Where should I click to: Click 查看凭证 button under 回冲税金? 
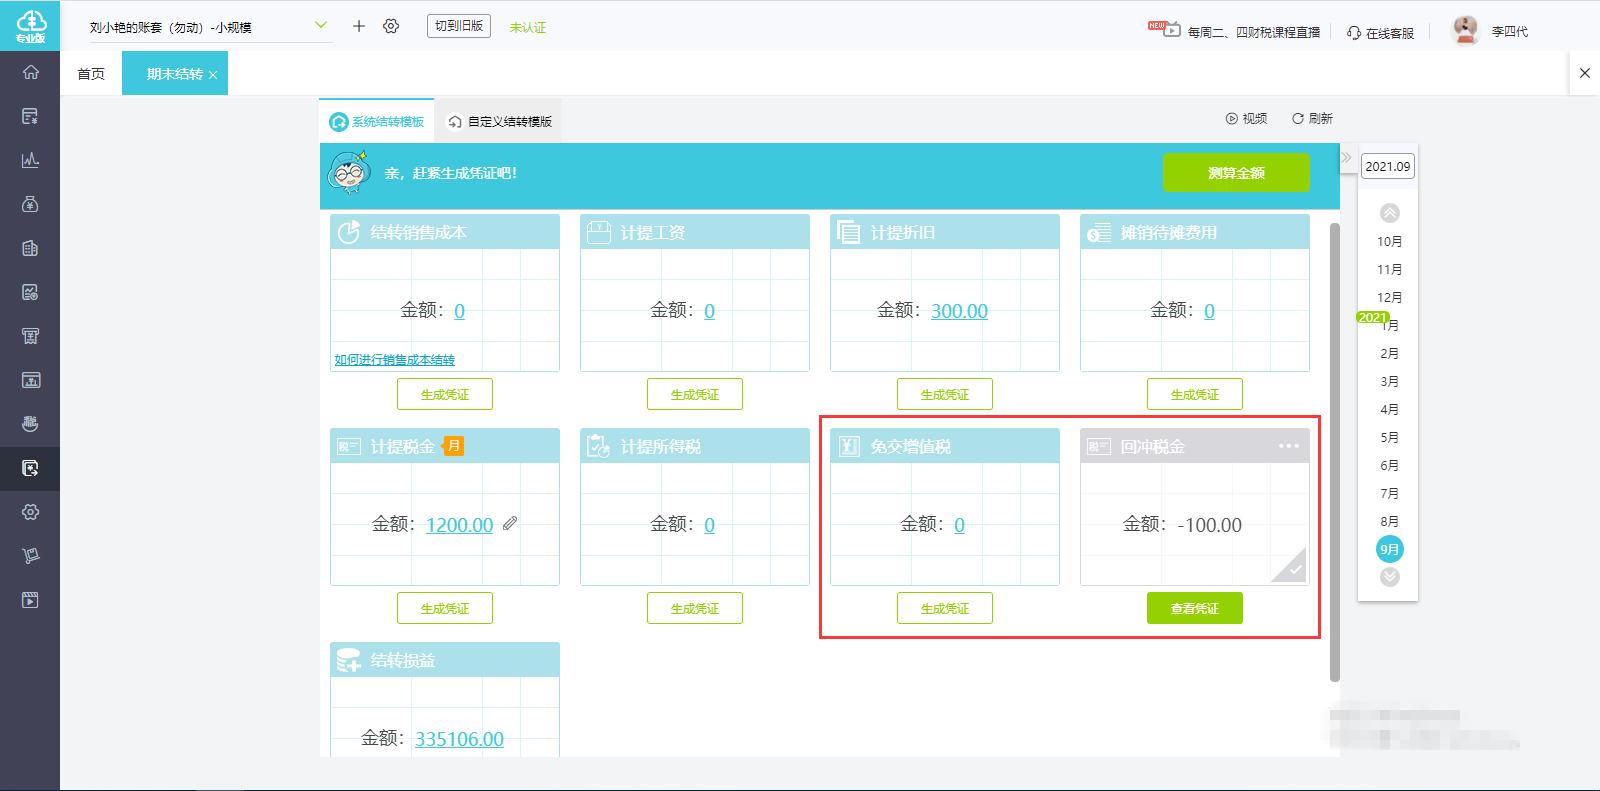[1195, 608]
